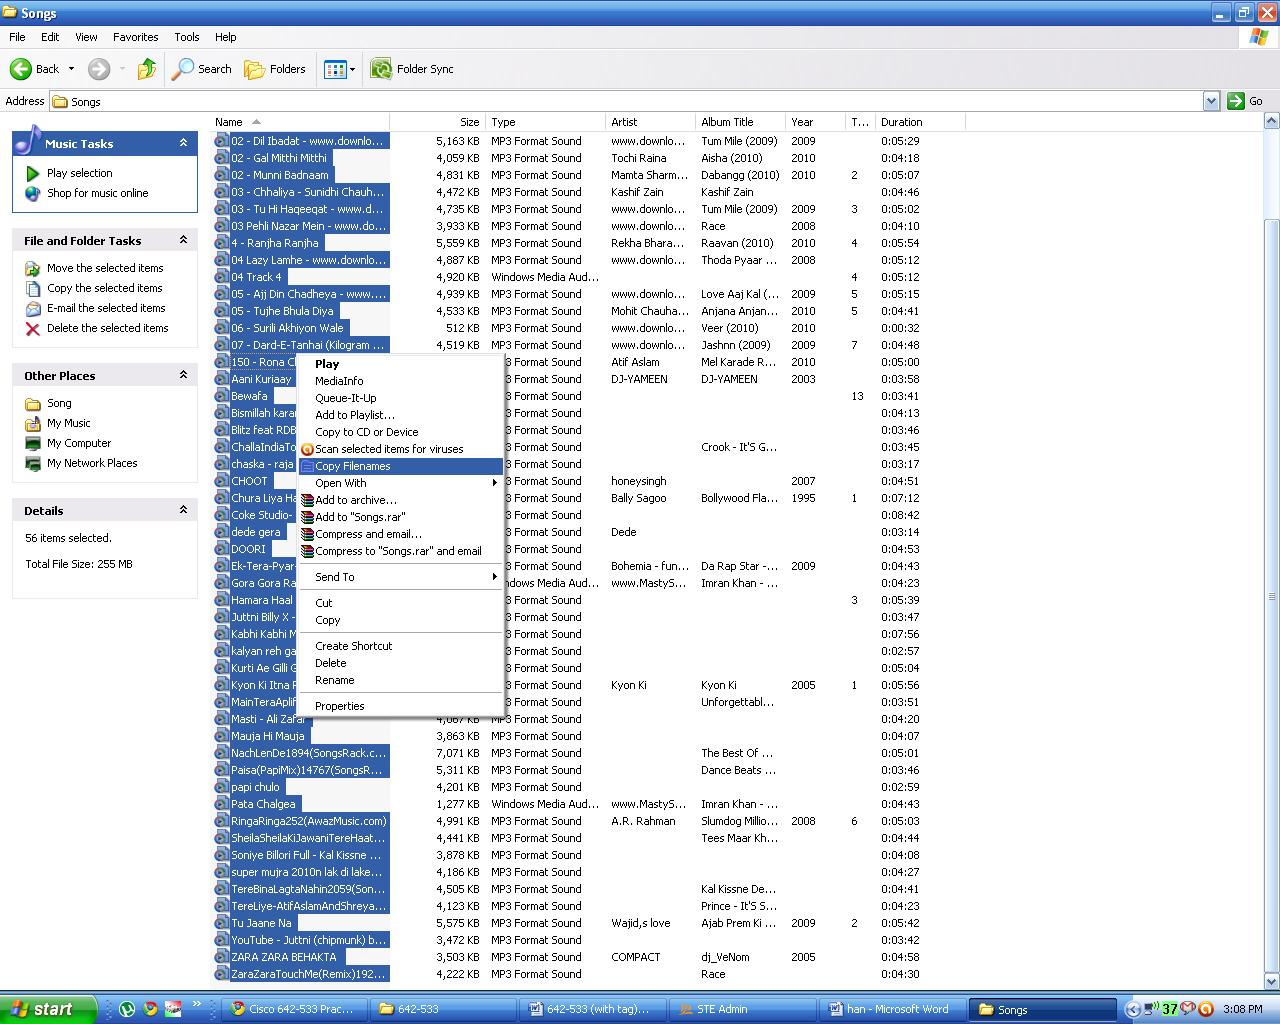
Task: Open the File menu
Action: click(17, 37)
